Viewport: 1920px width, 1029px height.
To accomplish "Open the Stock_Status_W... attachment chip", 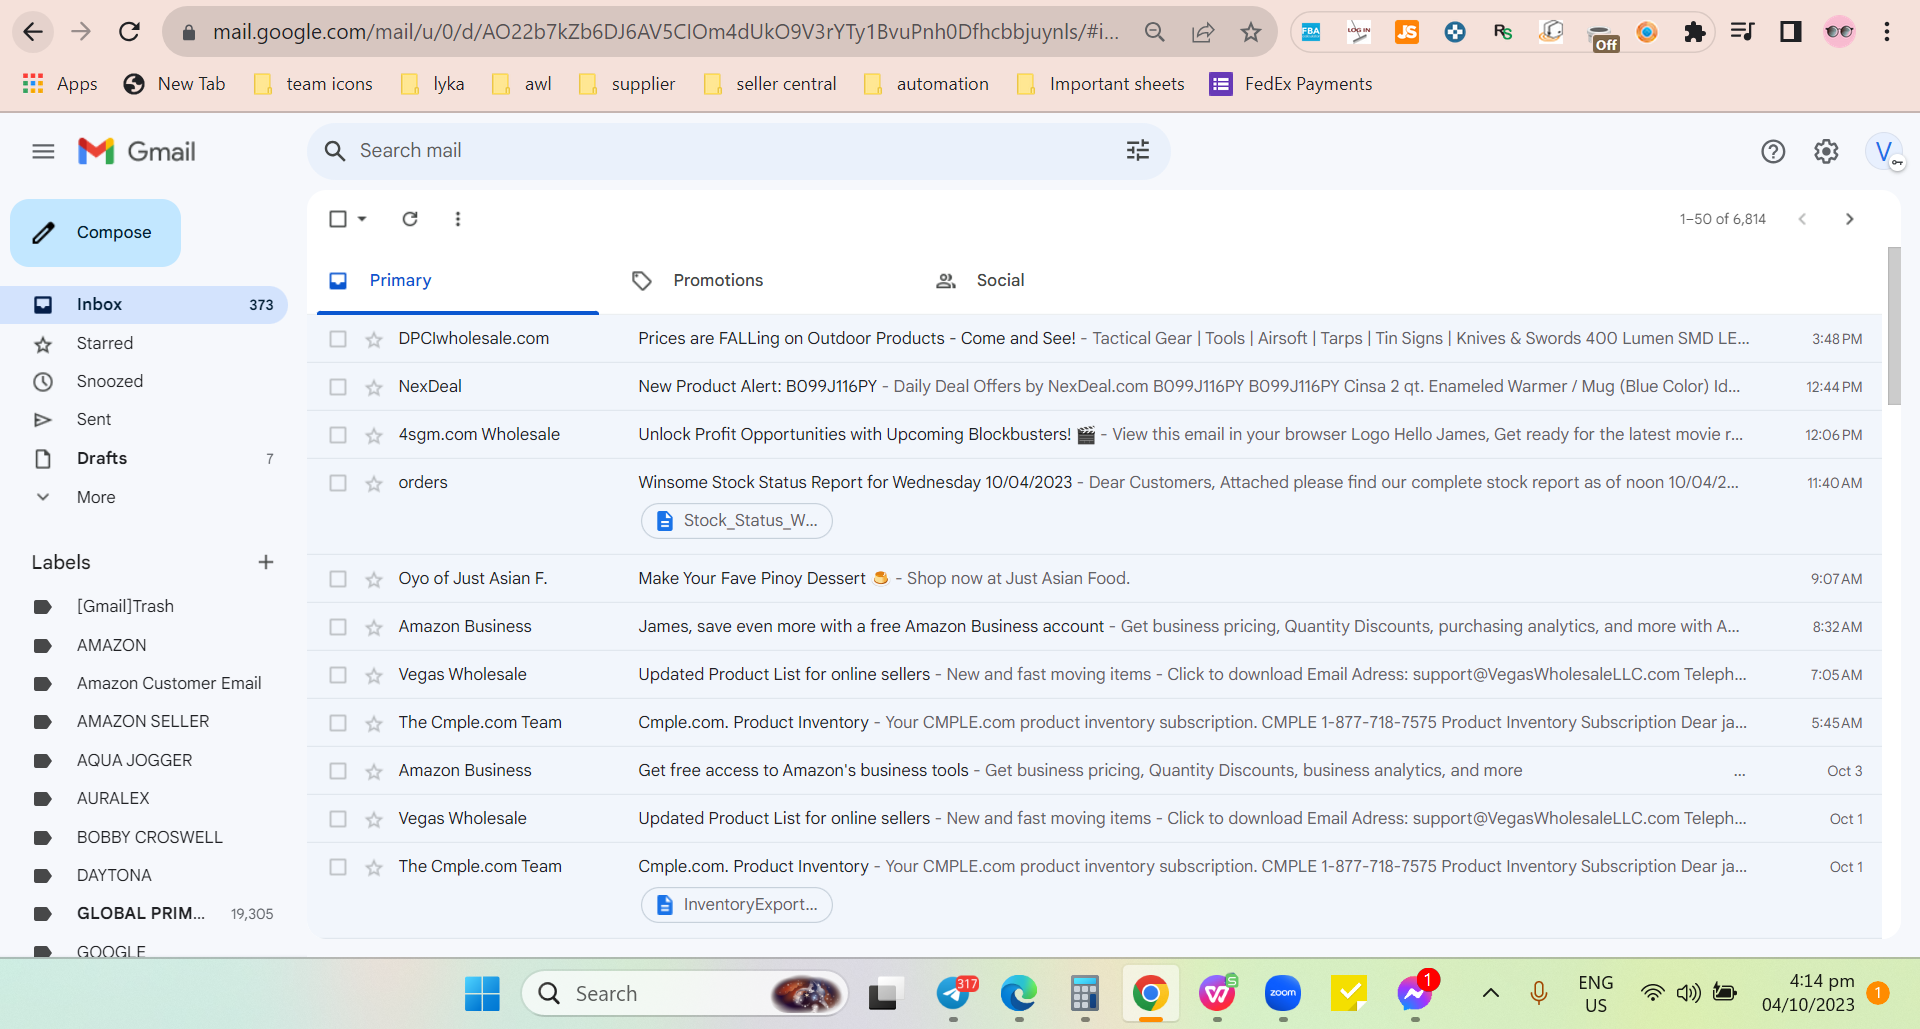I will click(x=737, y=521).
